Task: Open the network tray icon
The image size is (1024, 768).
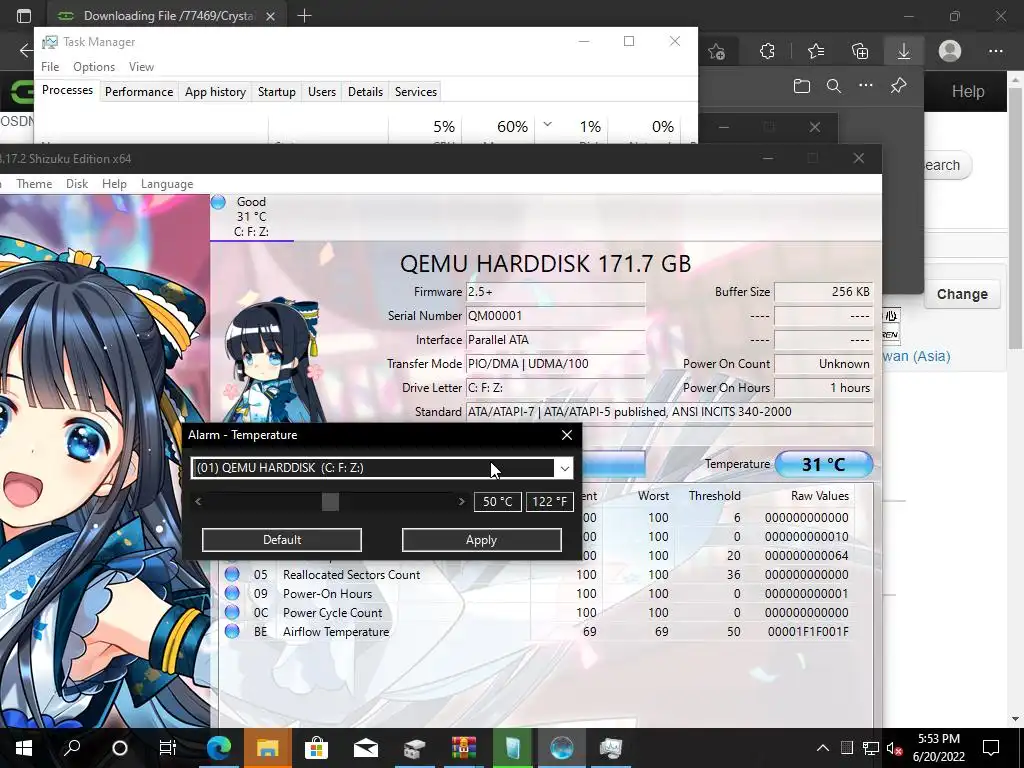Action: [x=871, y=748]
